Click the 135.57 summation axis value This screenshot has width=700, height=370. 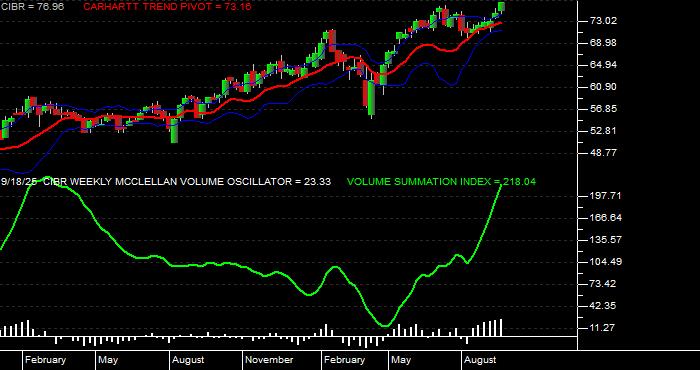point(605,240)
